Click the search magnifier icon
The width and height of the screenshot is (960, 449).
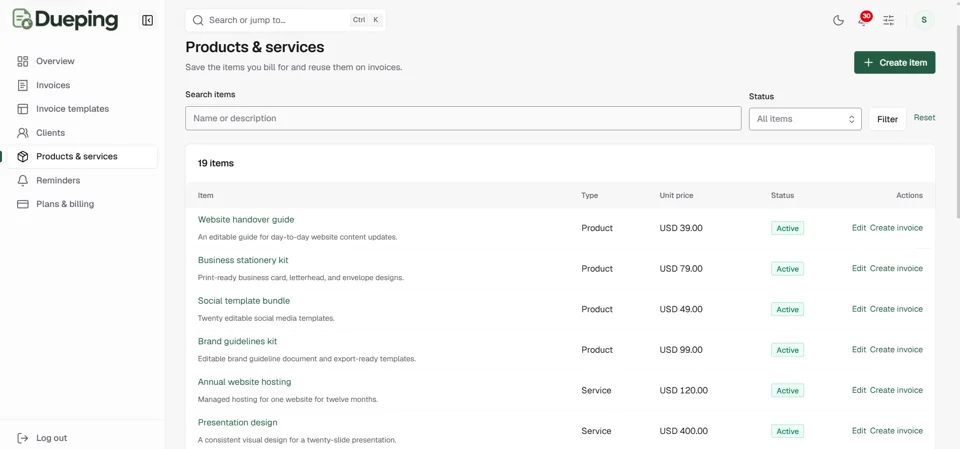(198, 20)
